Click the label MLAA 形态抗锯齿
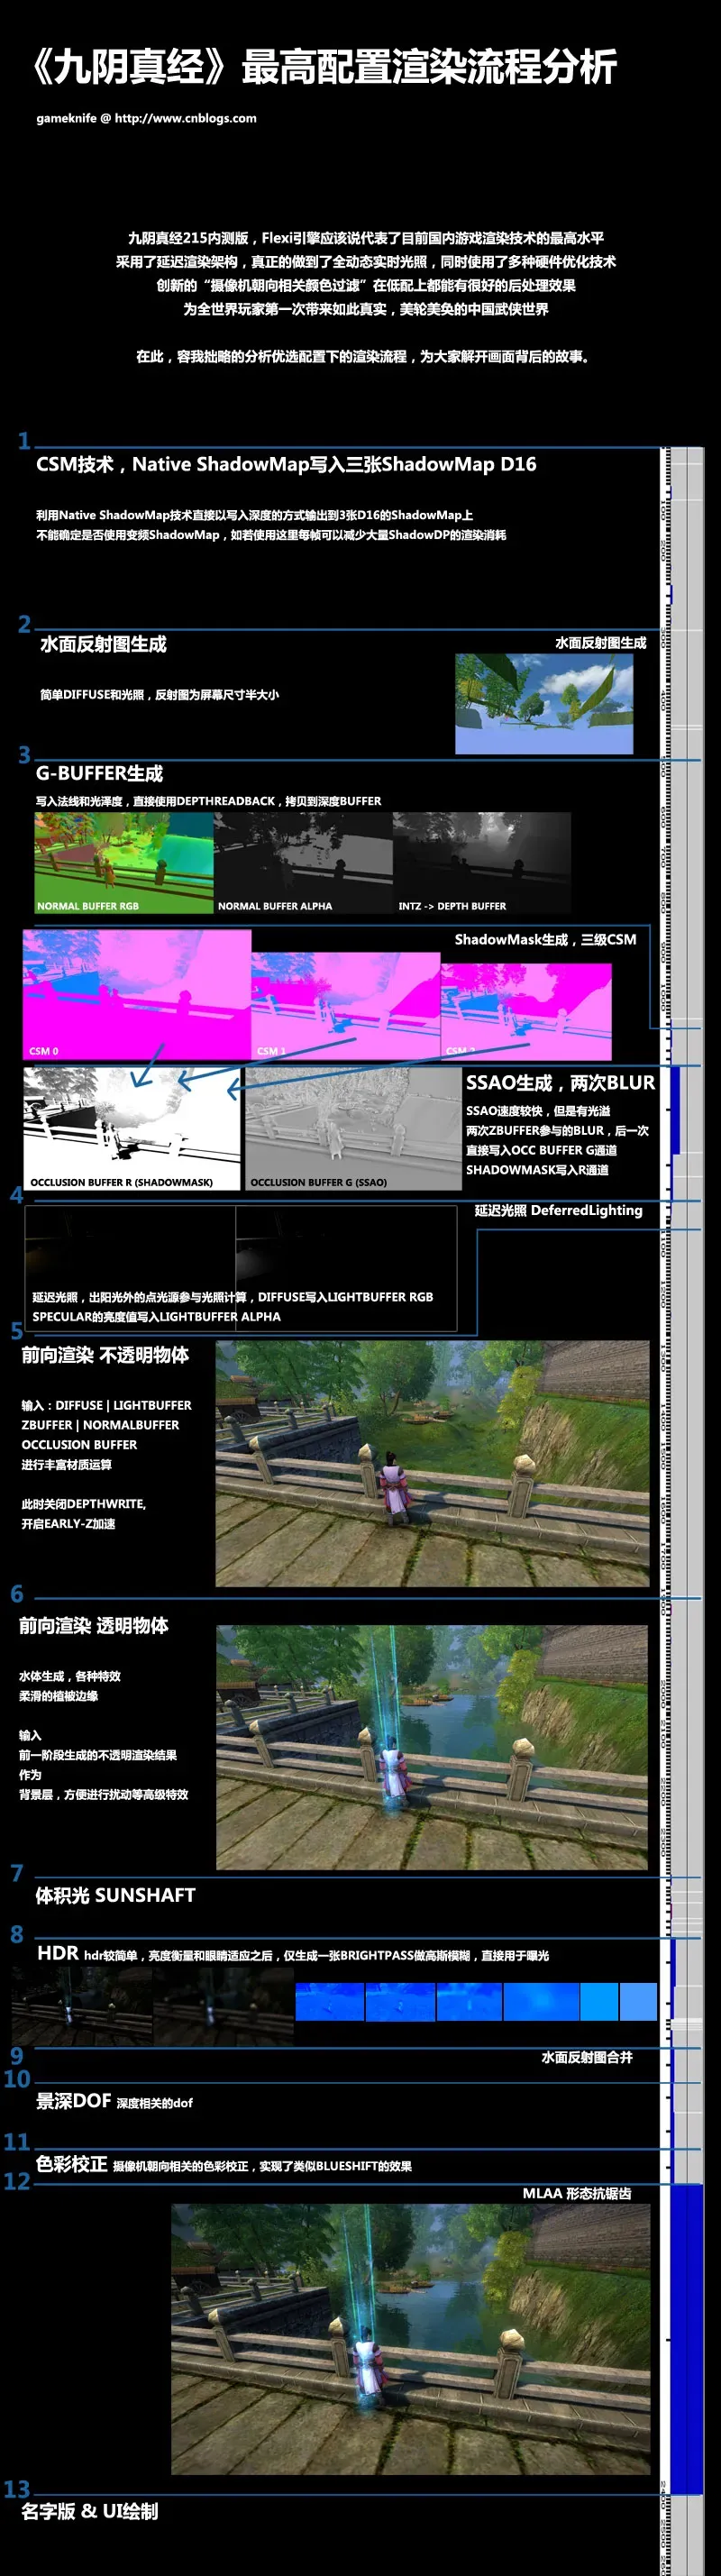 [577, 2193]
